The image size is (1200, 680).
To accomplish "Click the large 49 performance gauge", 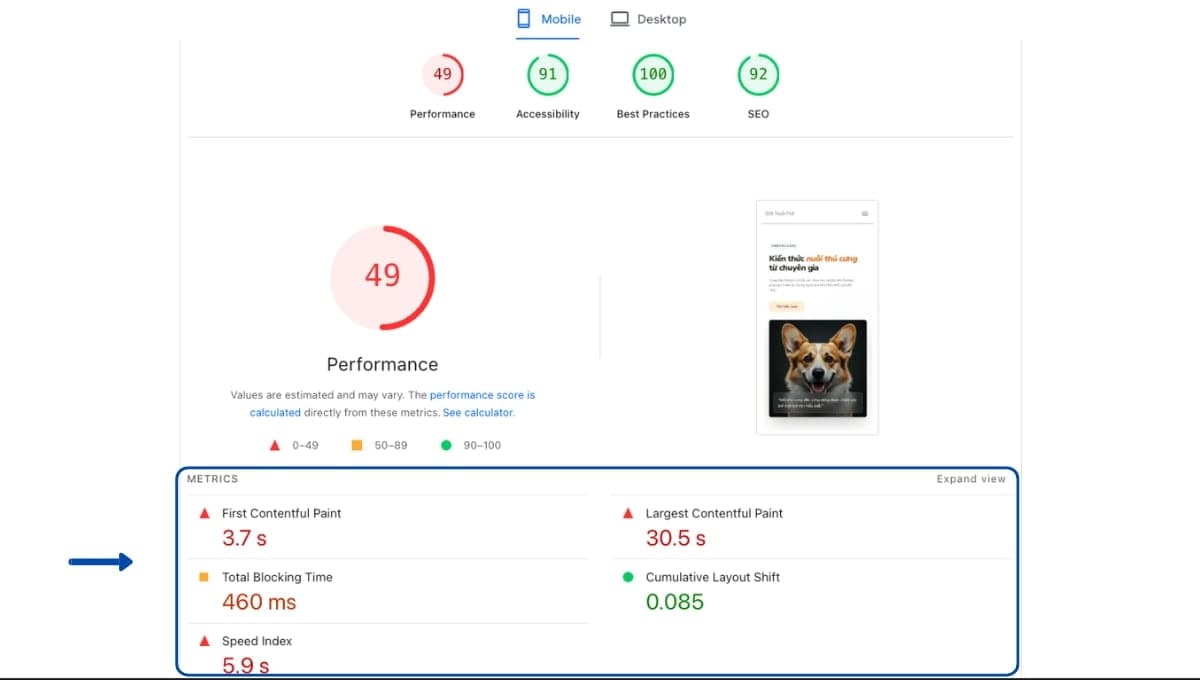I will 383,278.
